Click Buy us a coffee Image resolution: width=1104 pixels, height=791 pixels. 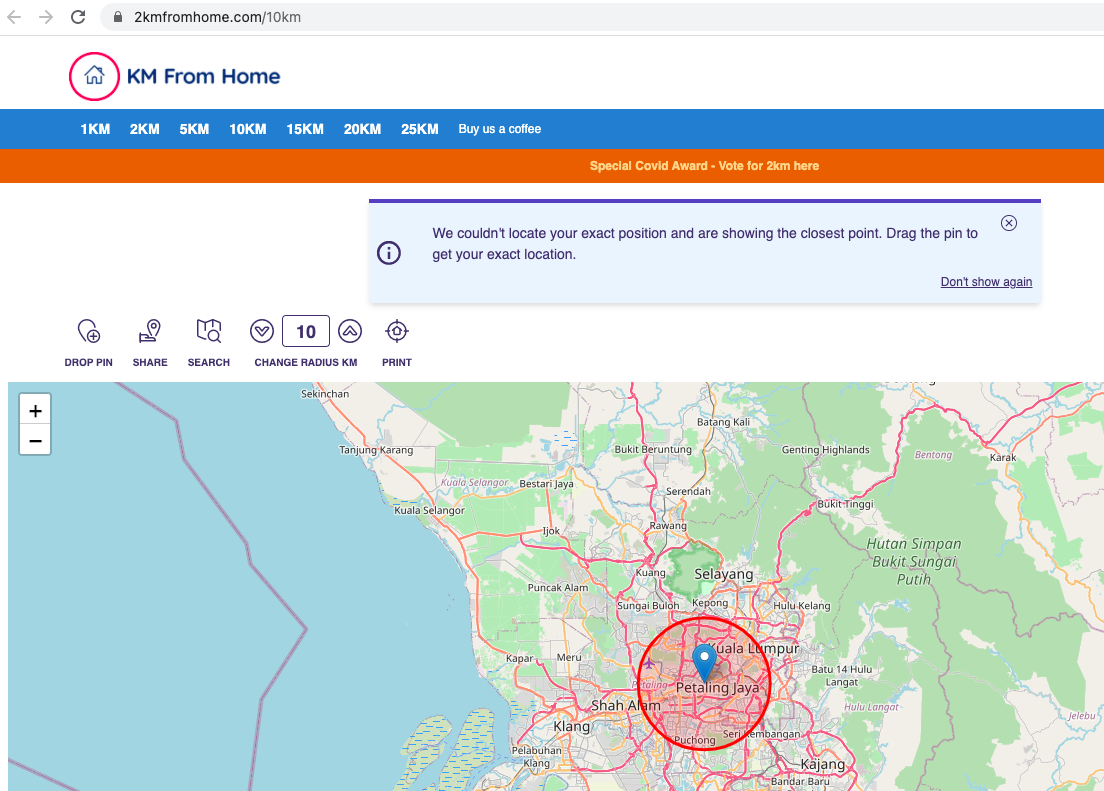tap(500, 128)
